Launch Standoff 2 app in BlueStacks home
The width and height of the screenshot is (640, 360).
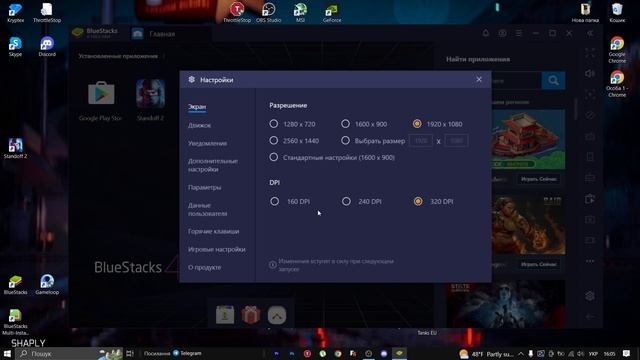(150, 94)
